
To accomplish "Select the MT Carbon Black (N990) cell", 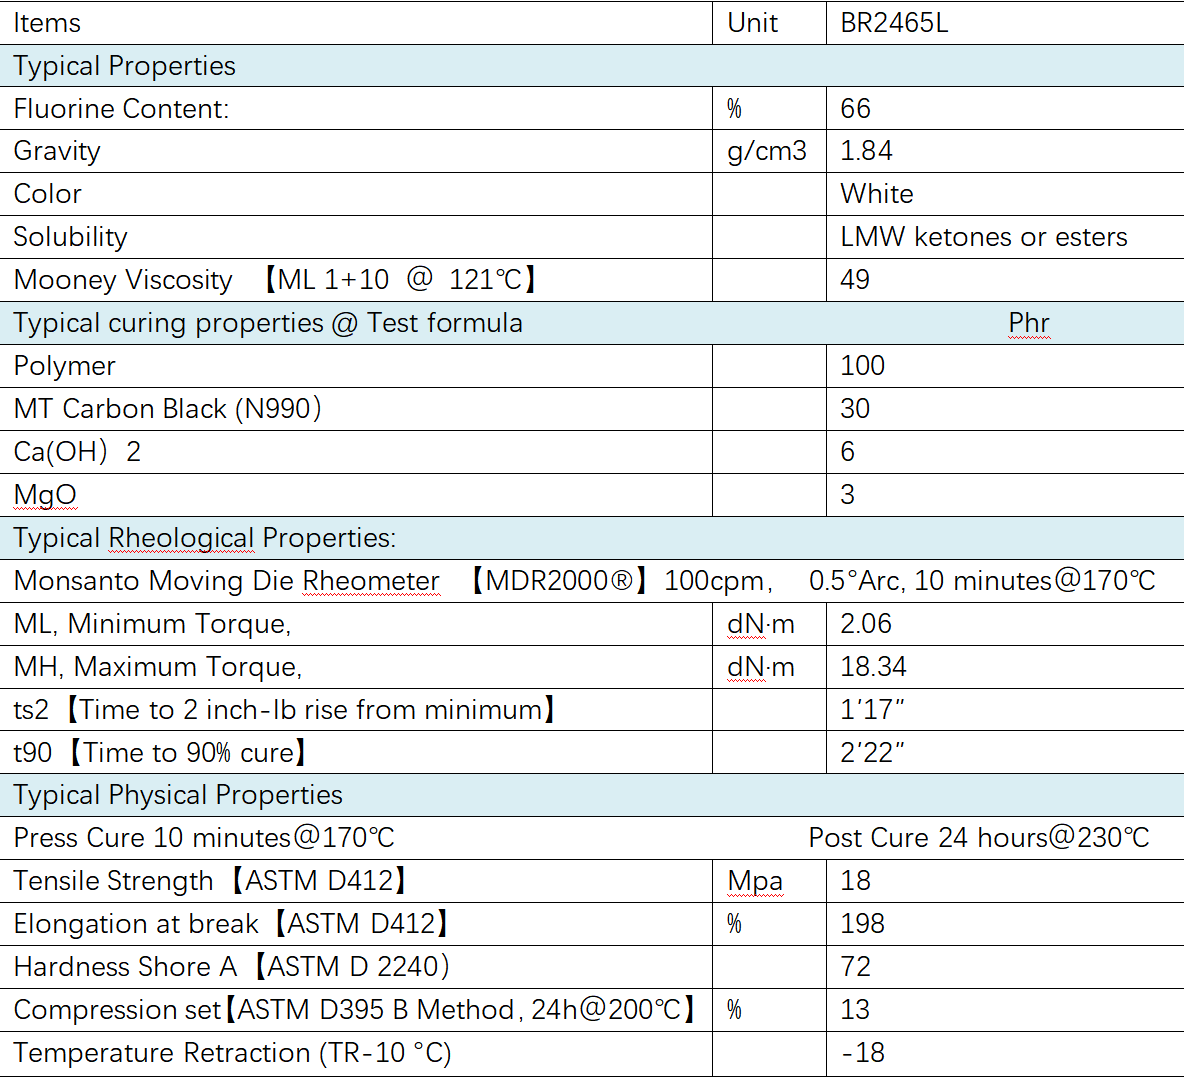I will click(x=167, y=409).
